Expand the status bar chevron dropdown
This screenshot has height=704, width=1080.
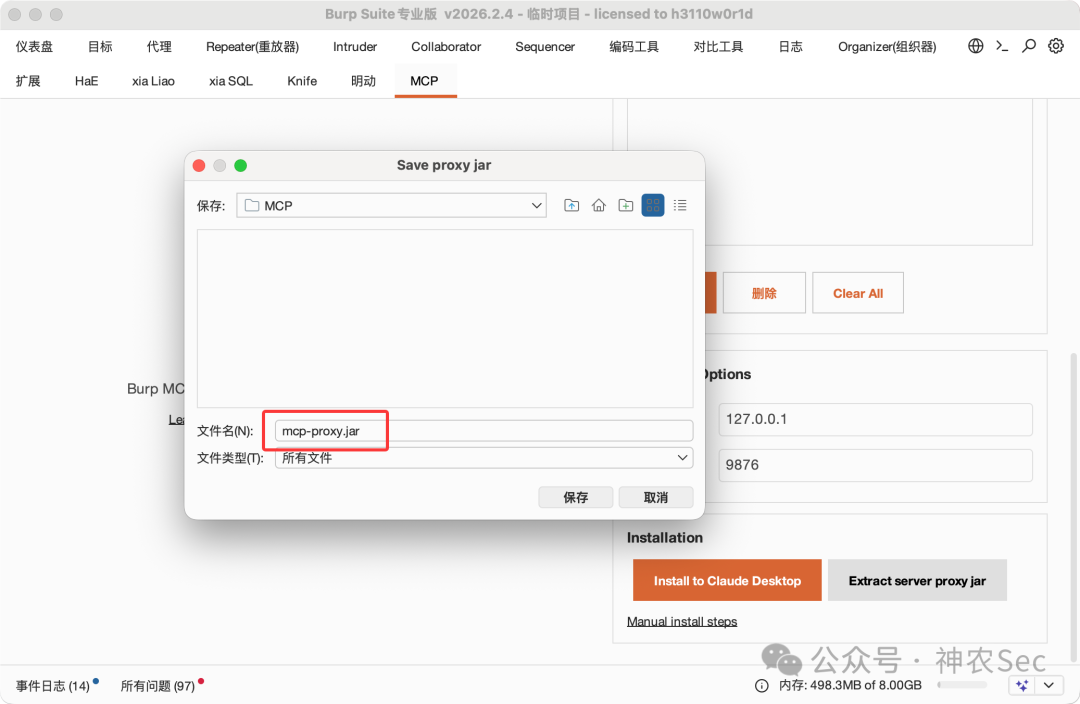coord(1049,685)
